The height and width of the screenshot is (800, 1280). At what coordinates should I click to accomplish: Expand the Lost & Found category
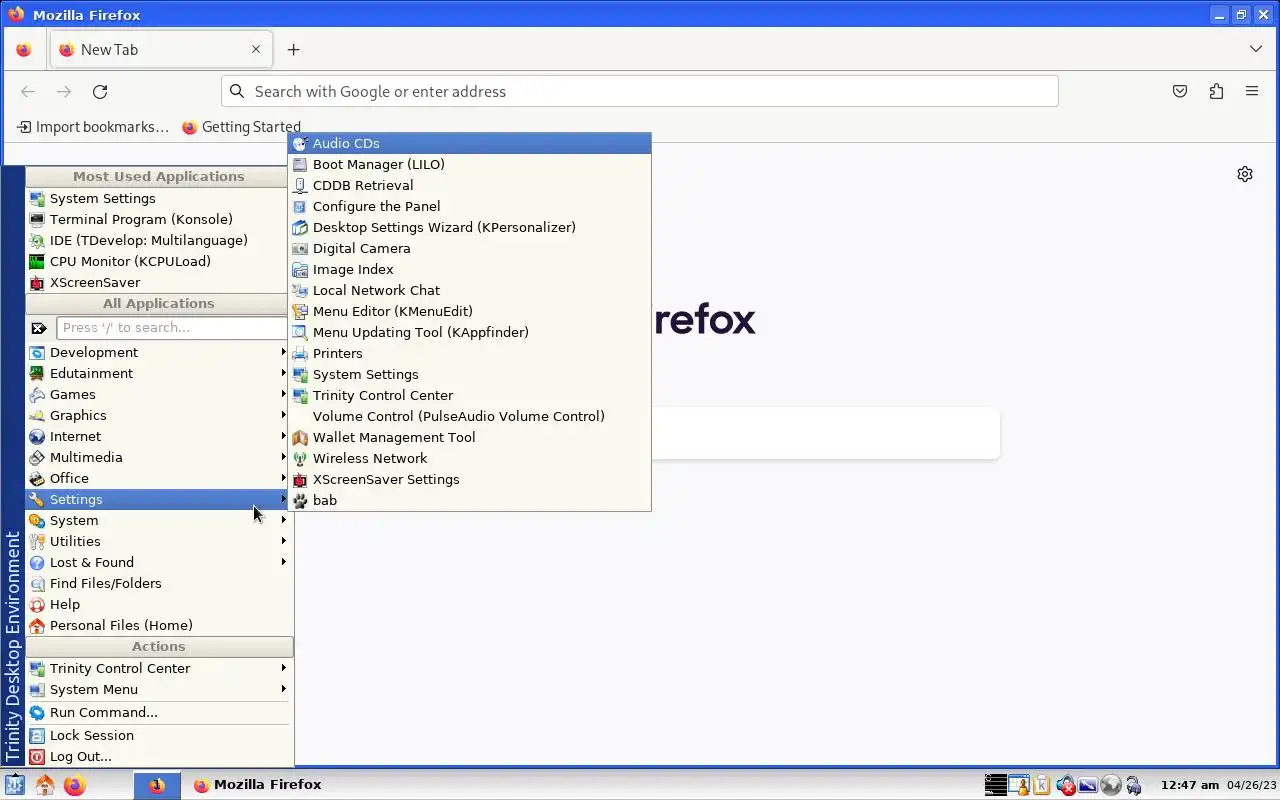coord(159,562)
